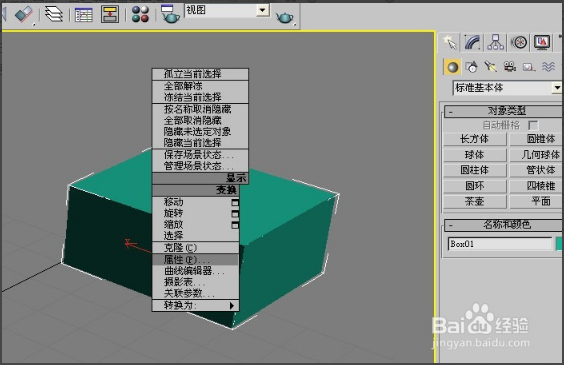Switch to the Modify panel tab

click(x=473, y=42)
